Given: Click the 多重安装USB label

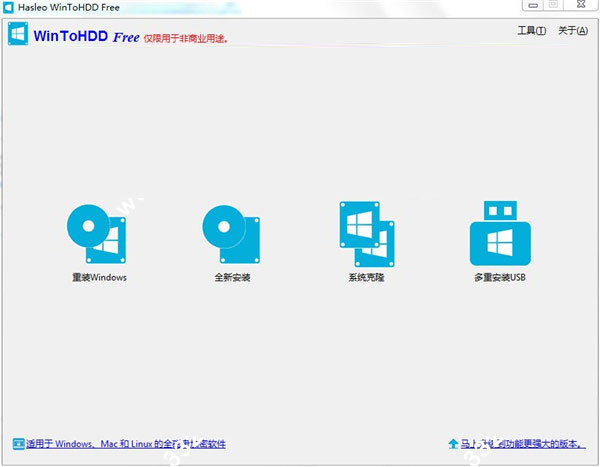Looking at the screenshot, I should [500, 277].
